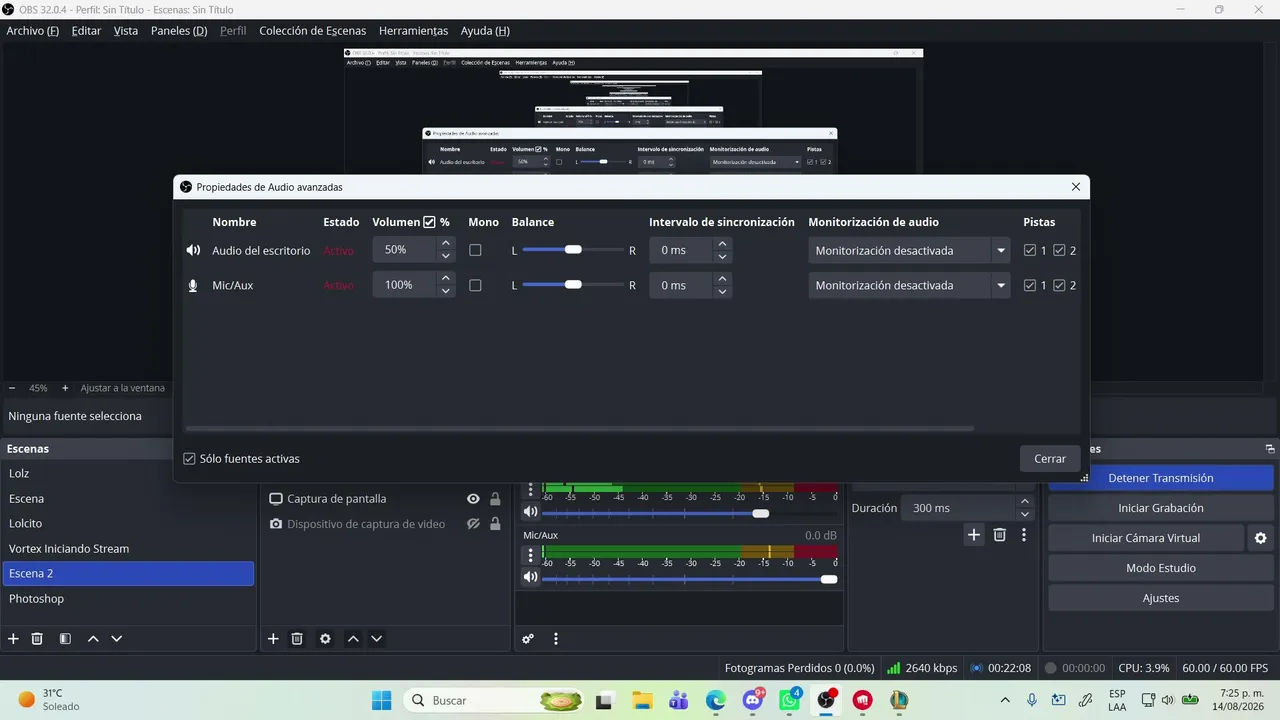1280x720 pixels.
Task: Zoom out the preview with the minus icon
Action: coord(12,388)
